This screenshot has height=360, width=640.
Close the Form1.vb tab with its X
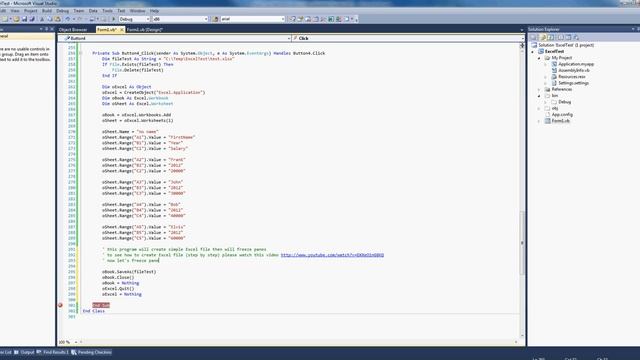[x=122, y=29]
